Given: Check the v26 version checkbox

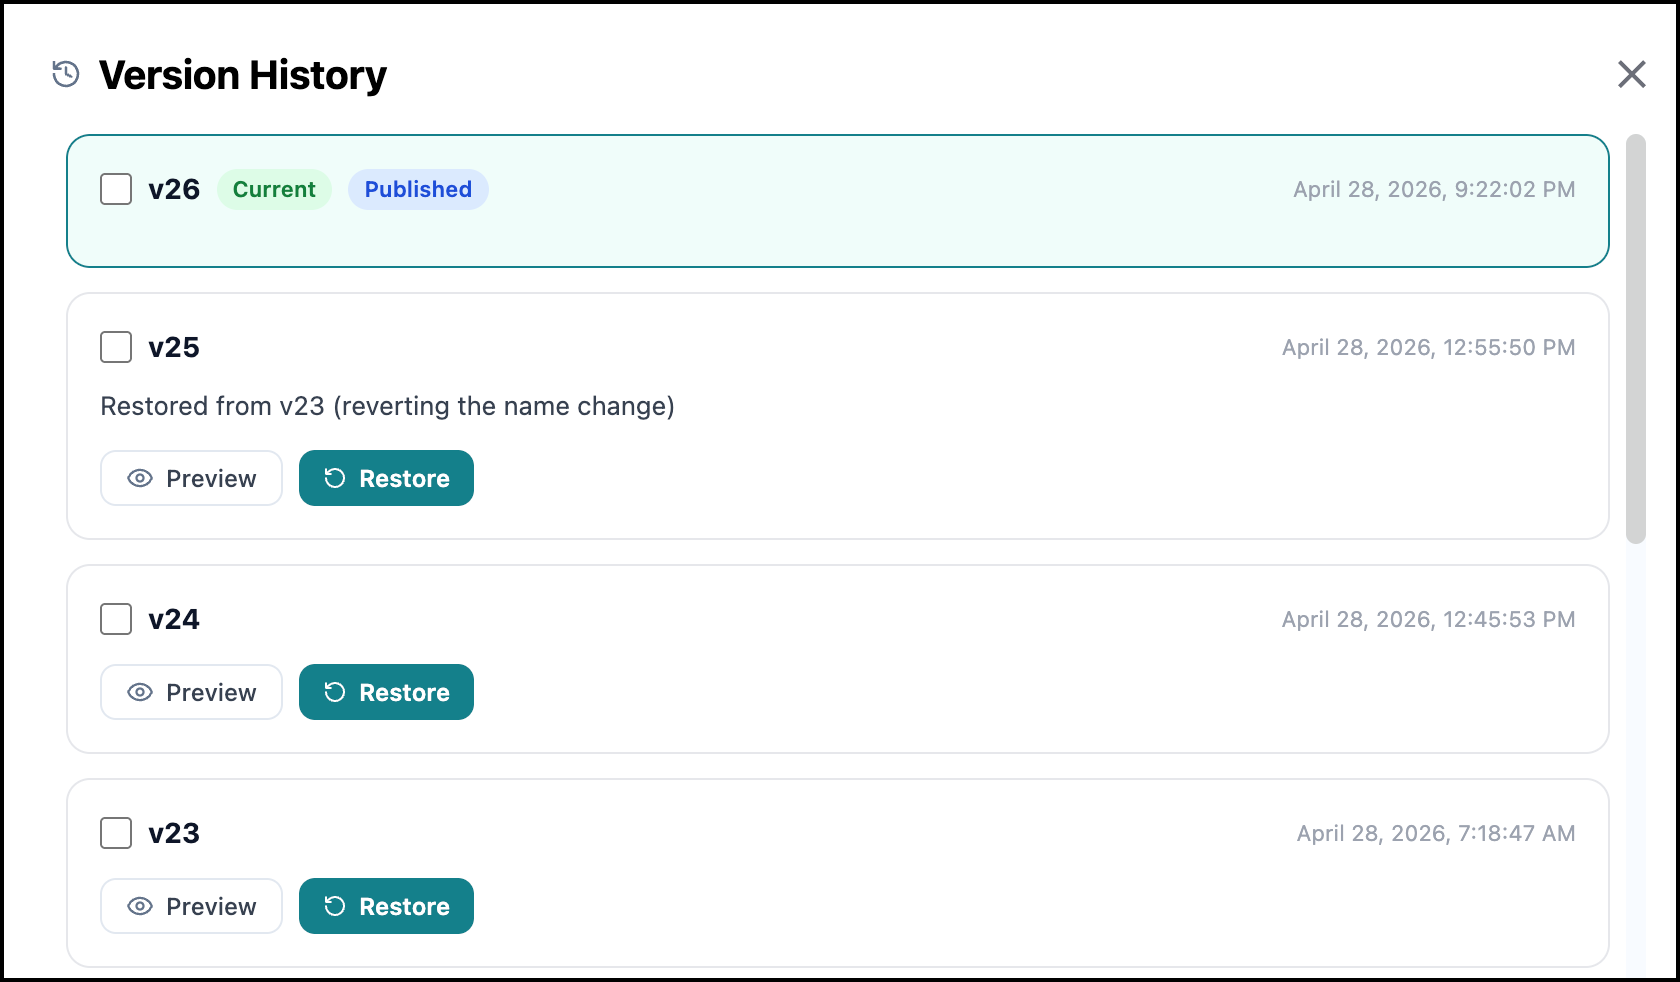Looking at the screenshot, I should click(x=116, y=189).
